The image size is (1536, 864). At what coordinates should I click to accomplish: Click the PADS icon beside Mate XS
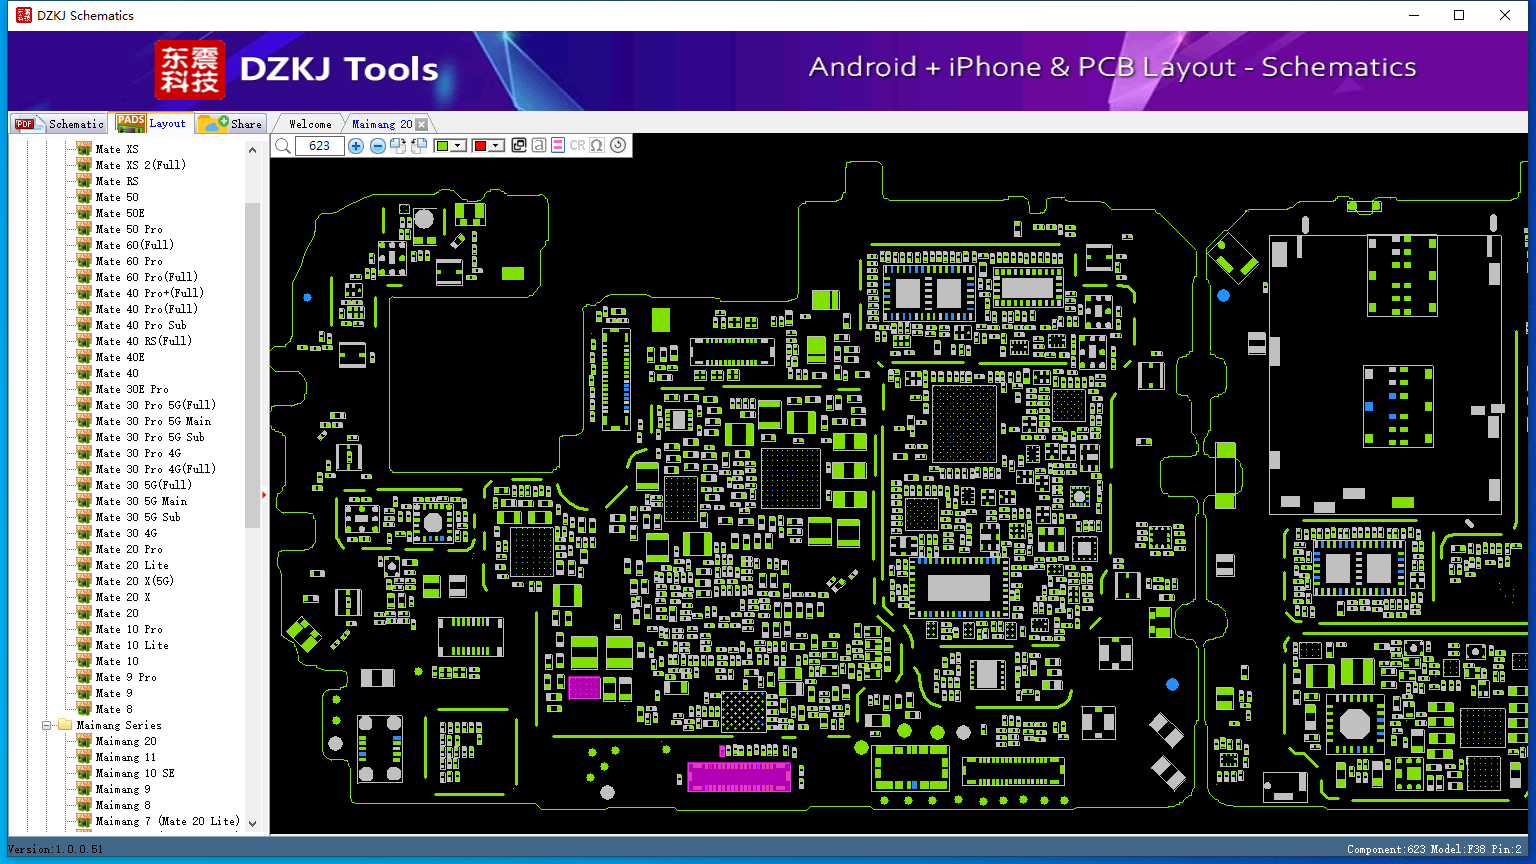click(84, 149)
